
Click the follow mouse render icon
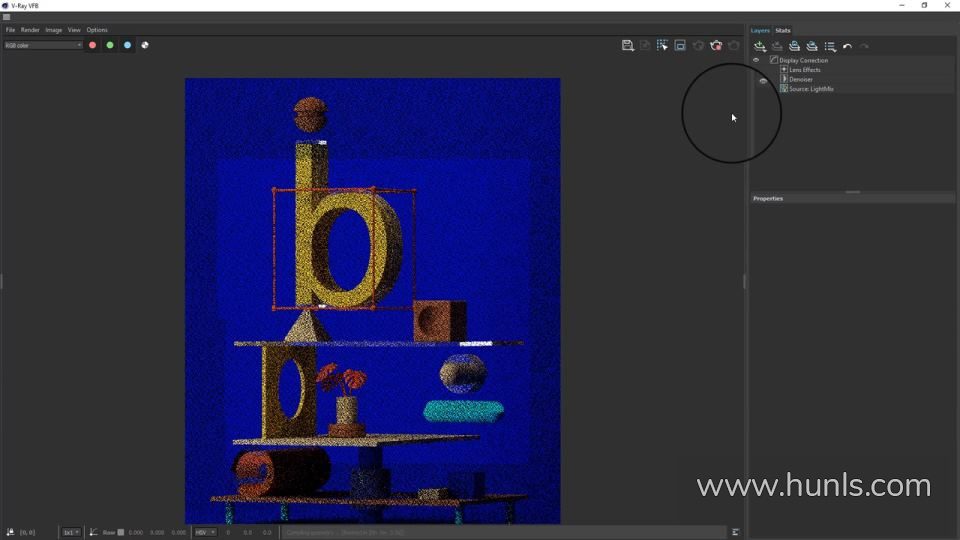click(662, 45)
